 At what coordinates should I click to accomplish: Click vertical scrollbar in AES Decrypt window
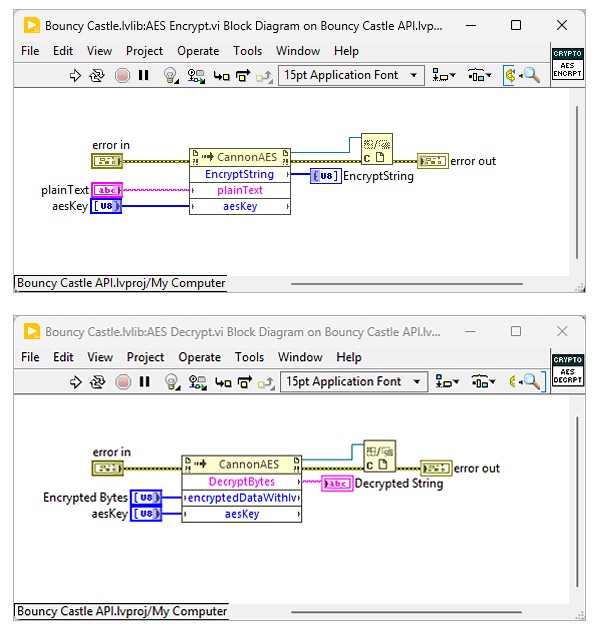[577, 502]
